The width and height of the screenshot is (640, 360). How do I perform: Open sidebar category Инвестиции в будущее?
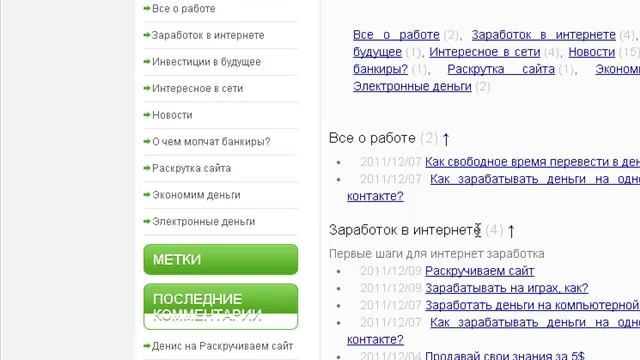pos(207,62)
